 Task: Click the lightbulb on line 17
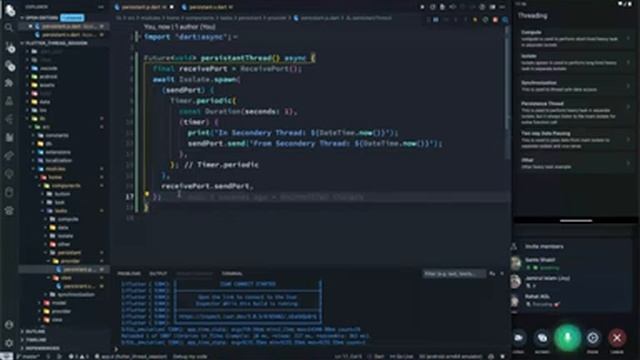click(147, 195)
